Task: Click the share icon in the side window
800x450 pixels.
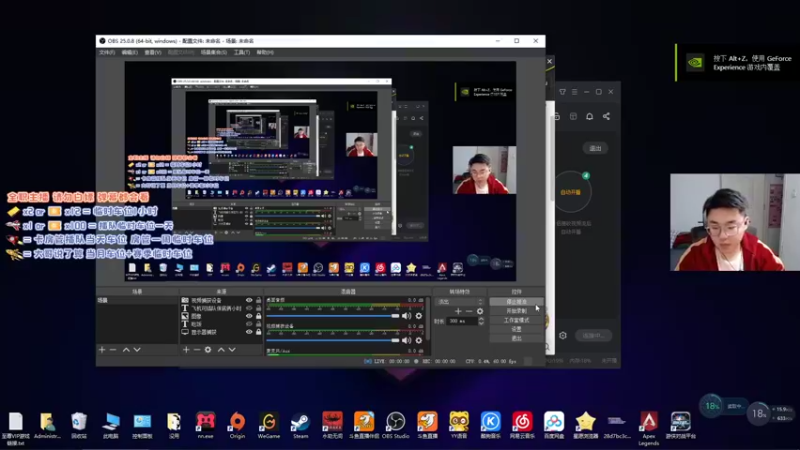Action: 606,116
